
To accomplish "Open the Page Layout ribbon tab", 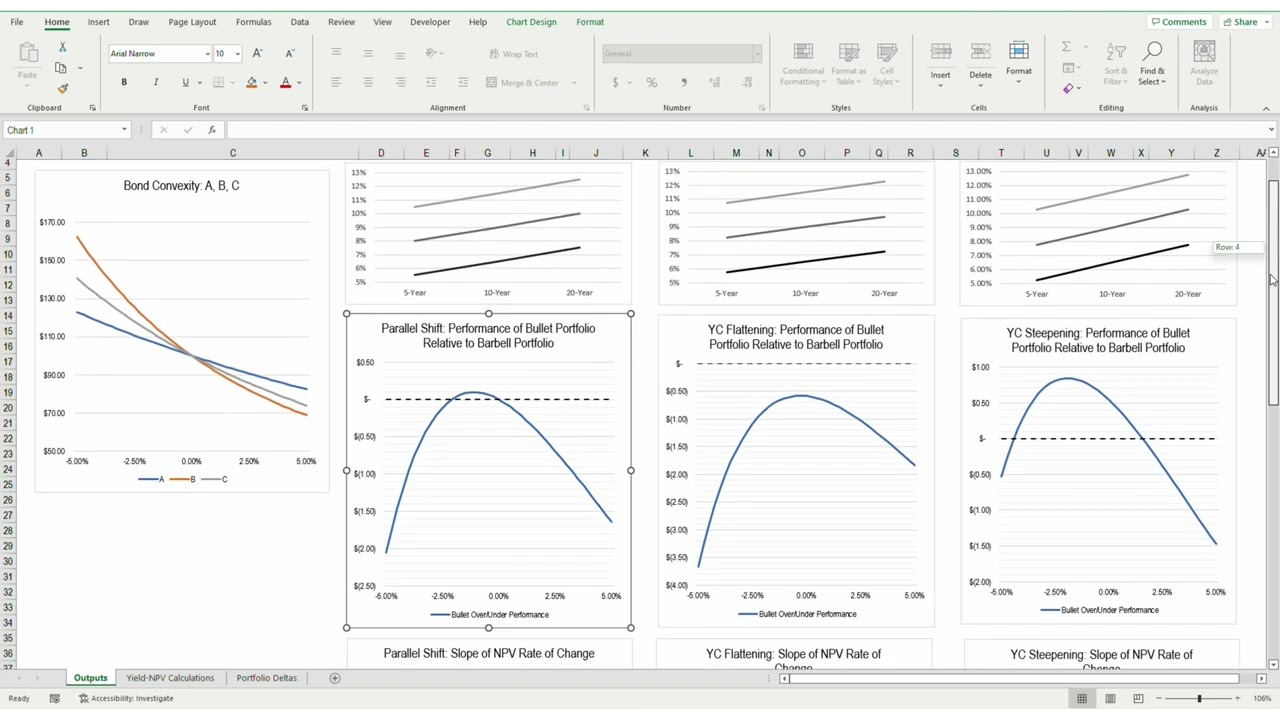I will [x=192, y=22].
